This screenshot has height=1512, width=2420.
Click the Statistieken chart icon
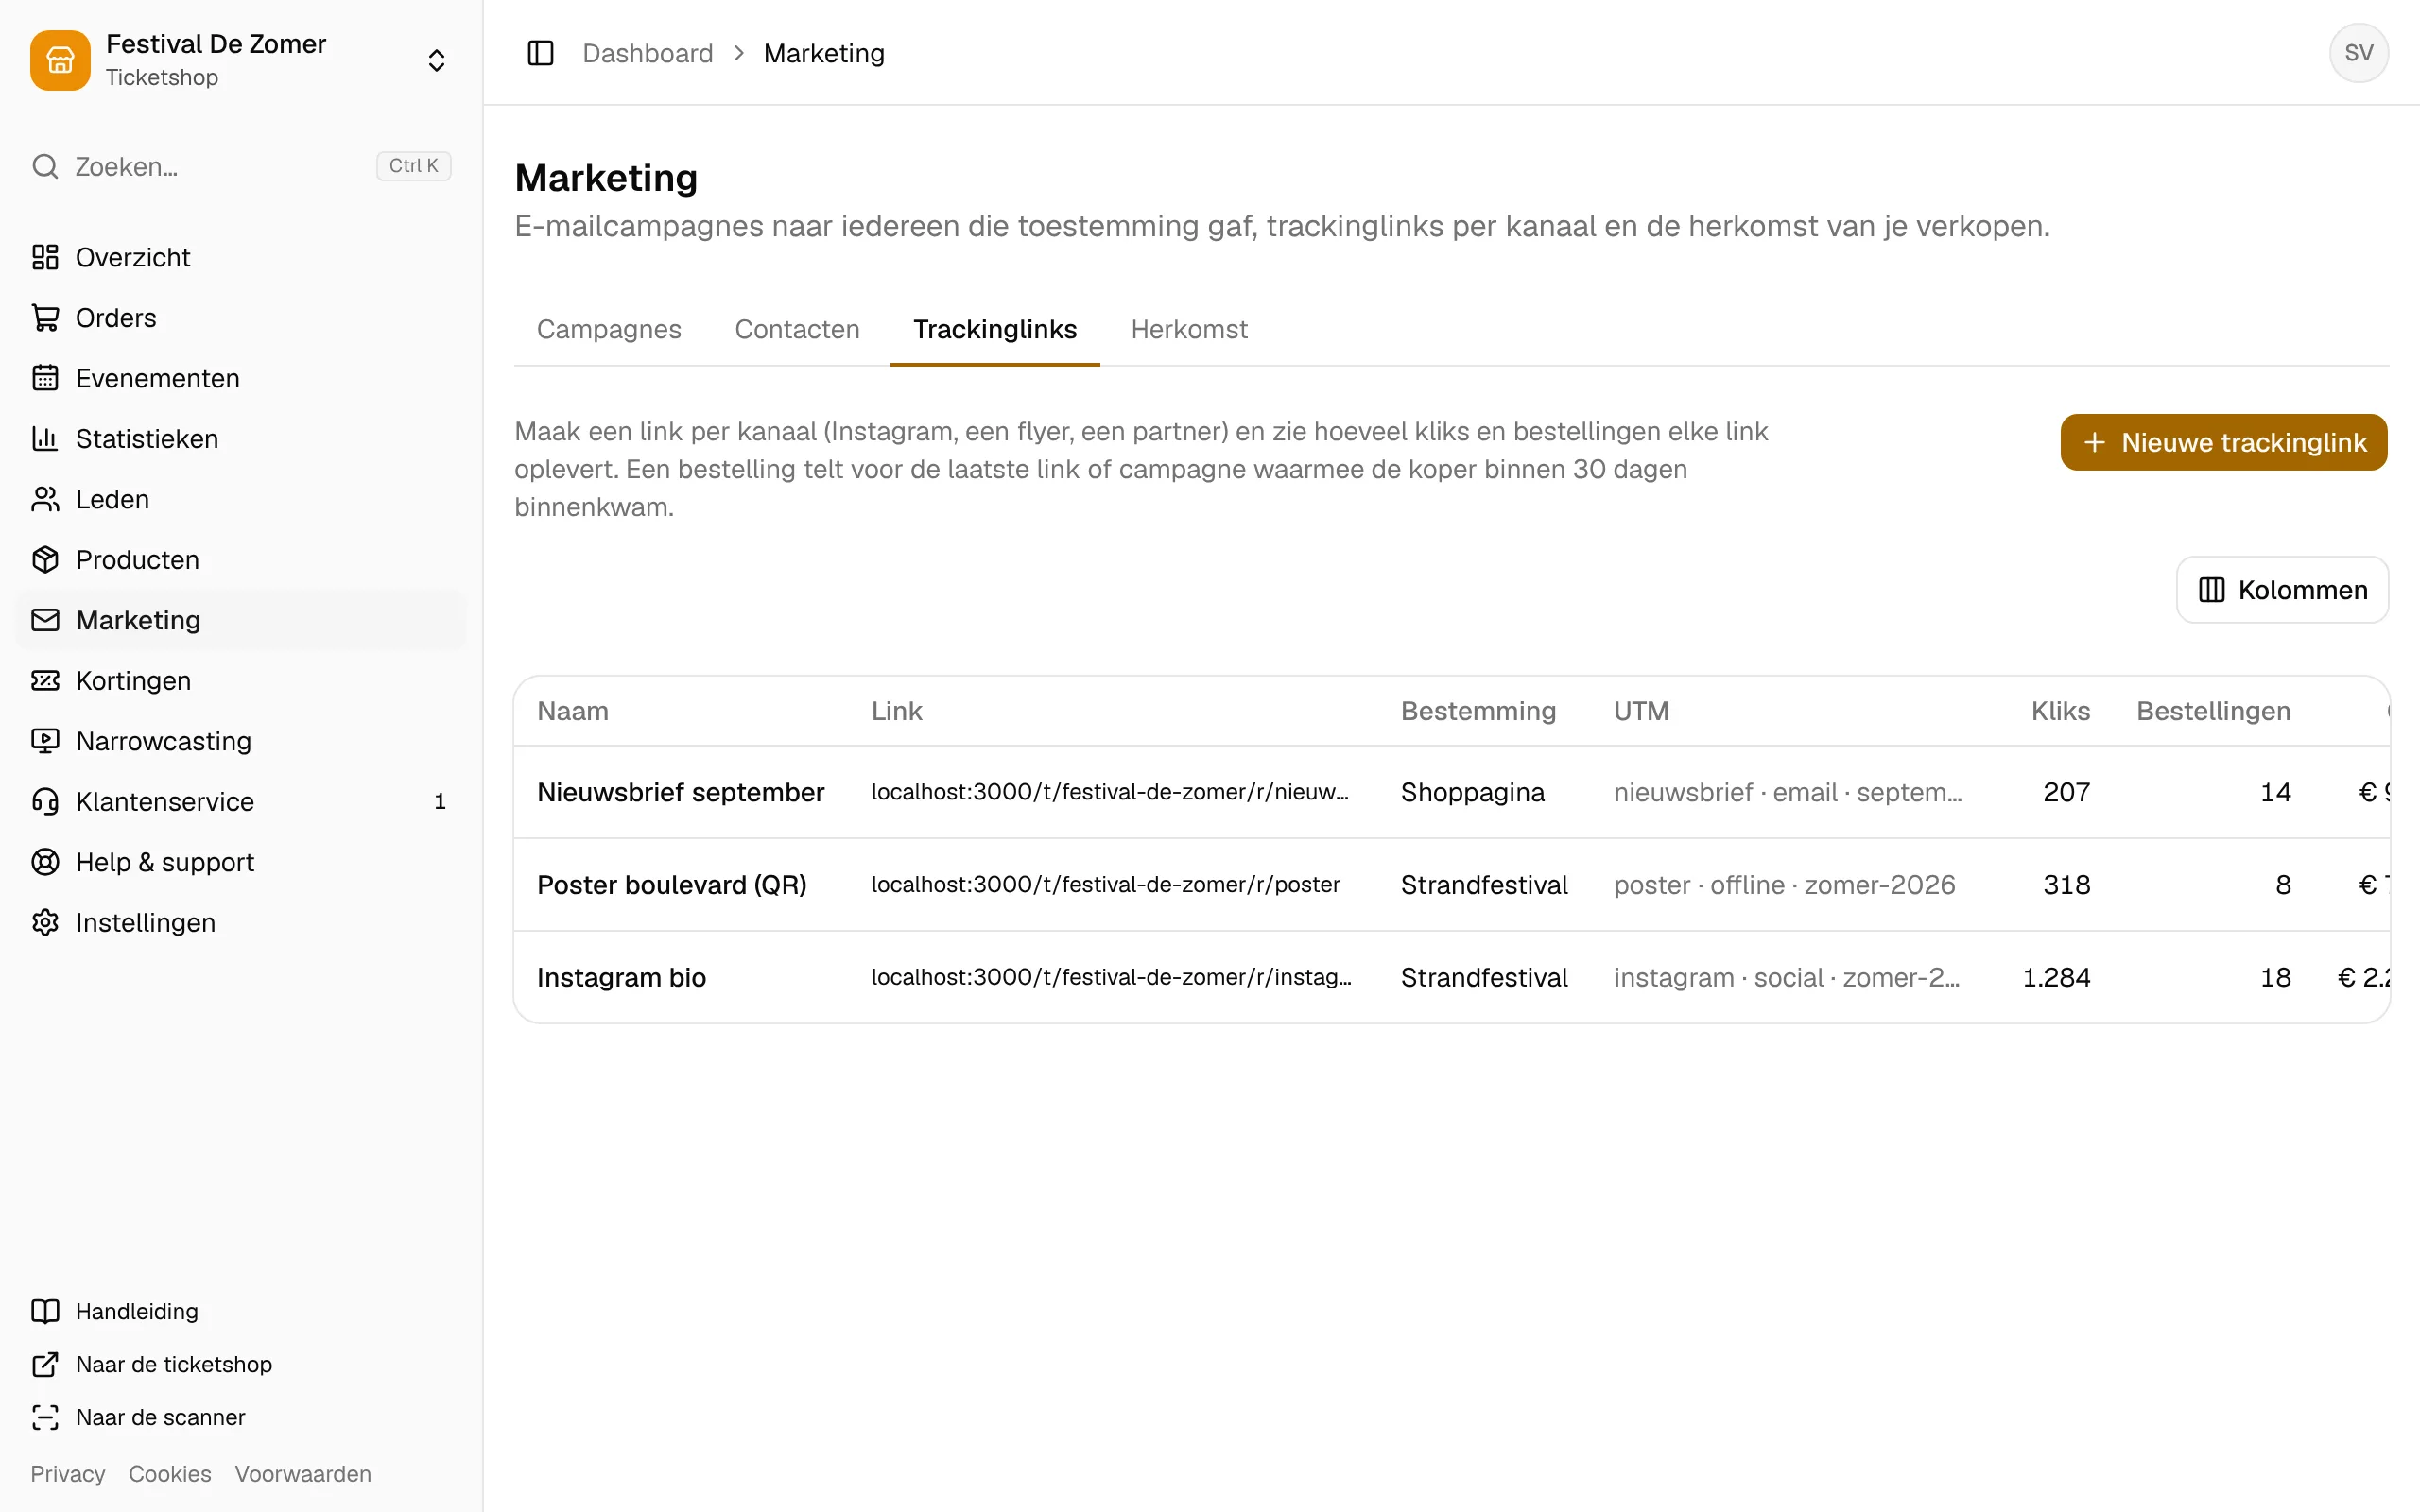[x=45, y=439]
